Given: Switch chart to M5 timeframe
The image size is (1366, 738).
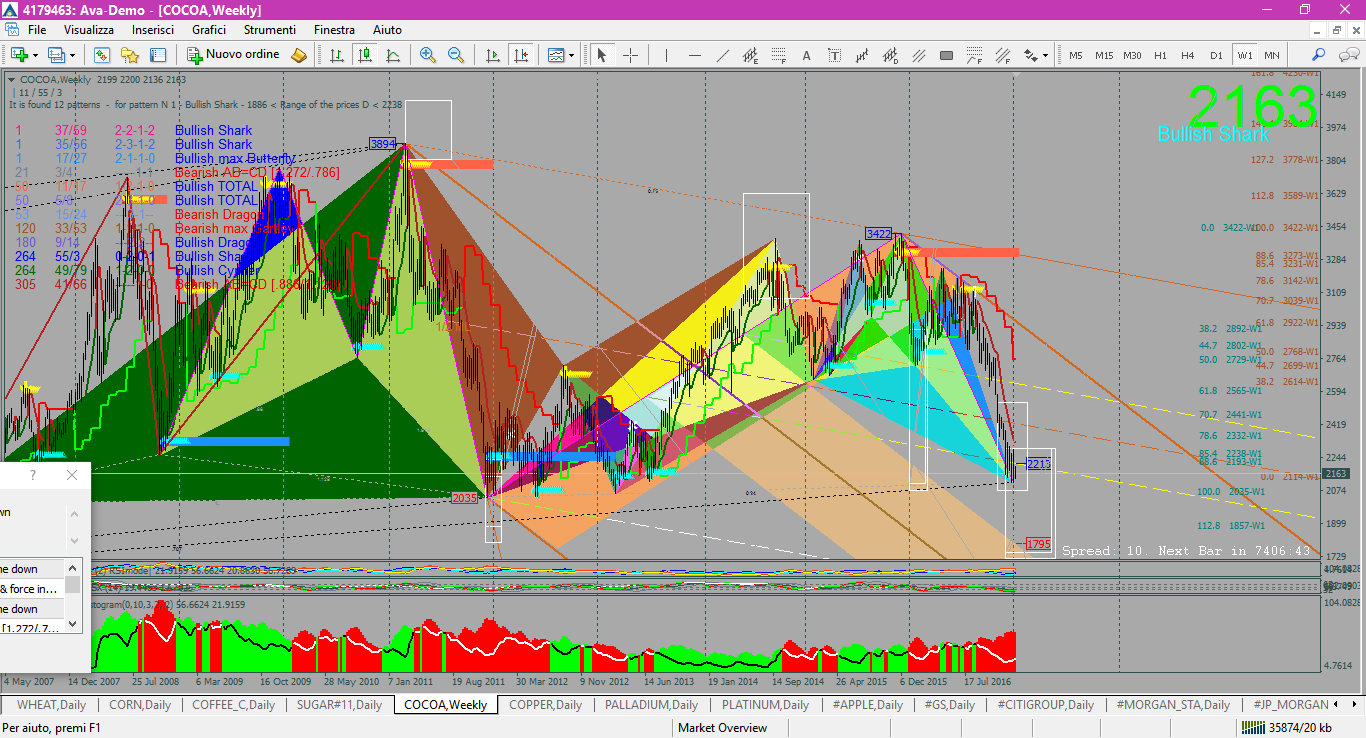Looking at the screenshot, I should tap(1076, 55).
